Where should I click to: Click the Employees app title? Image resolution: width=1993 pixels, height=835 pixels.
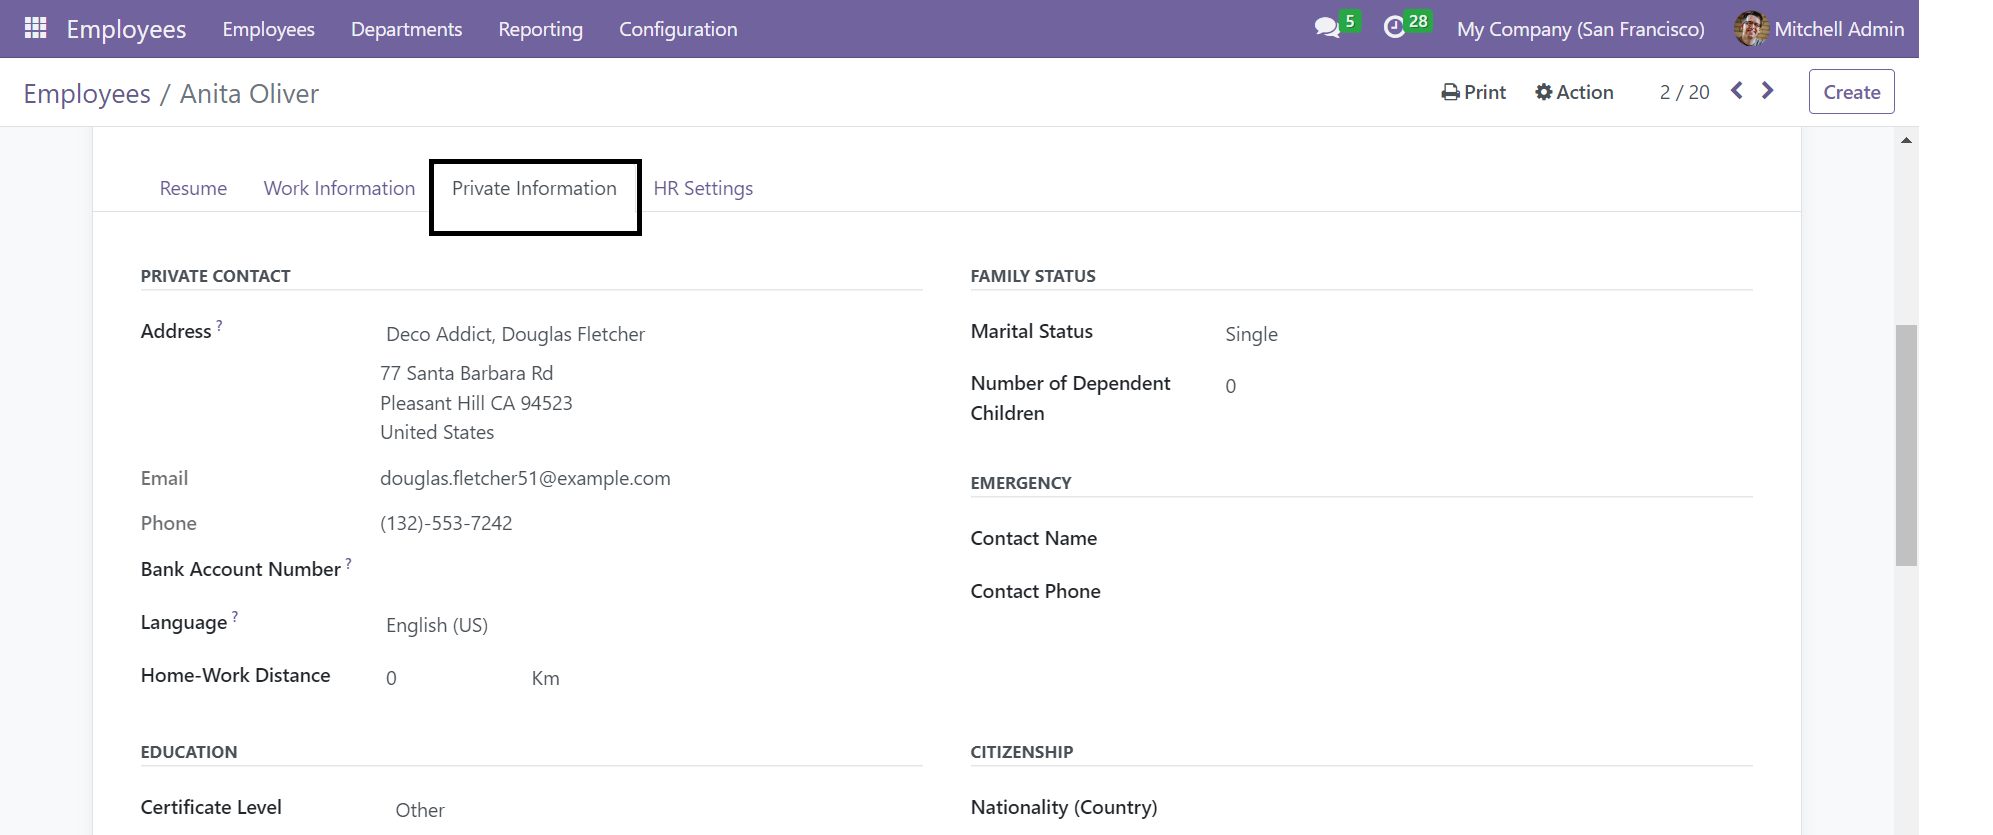click(x=126, y=29)
